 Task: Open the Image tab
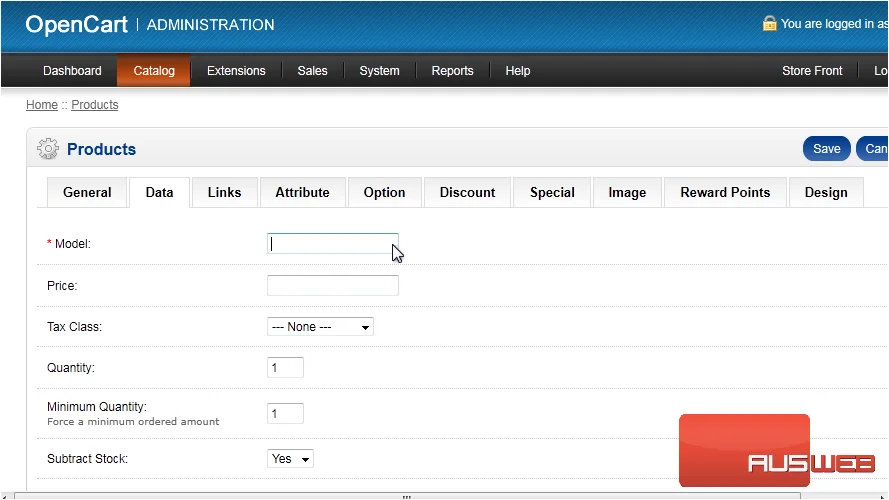(x=627, y=192)
